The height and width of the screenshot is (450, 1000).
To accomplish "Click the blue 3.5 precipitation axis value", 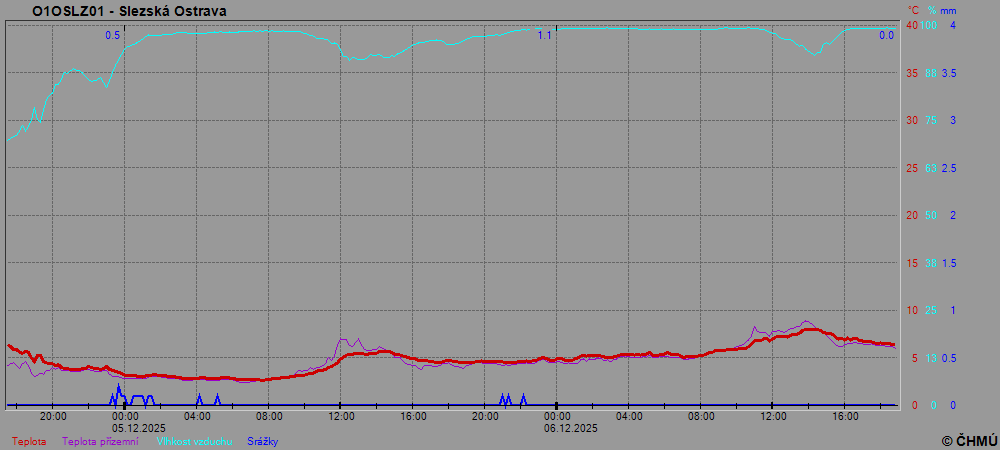I will (948, 73).
